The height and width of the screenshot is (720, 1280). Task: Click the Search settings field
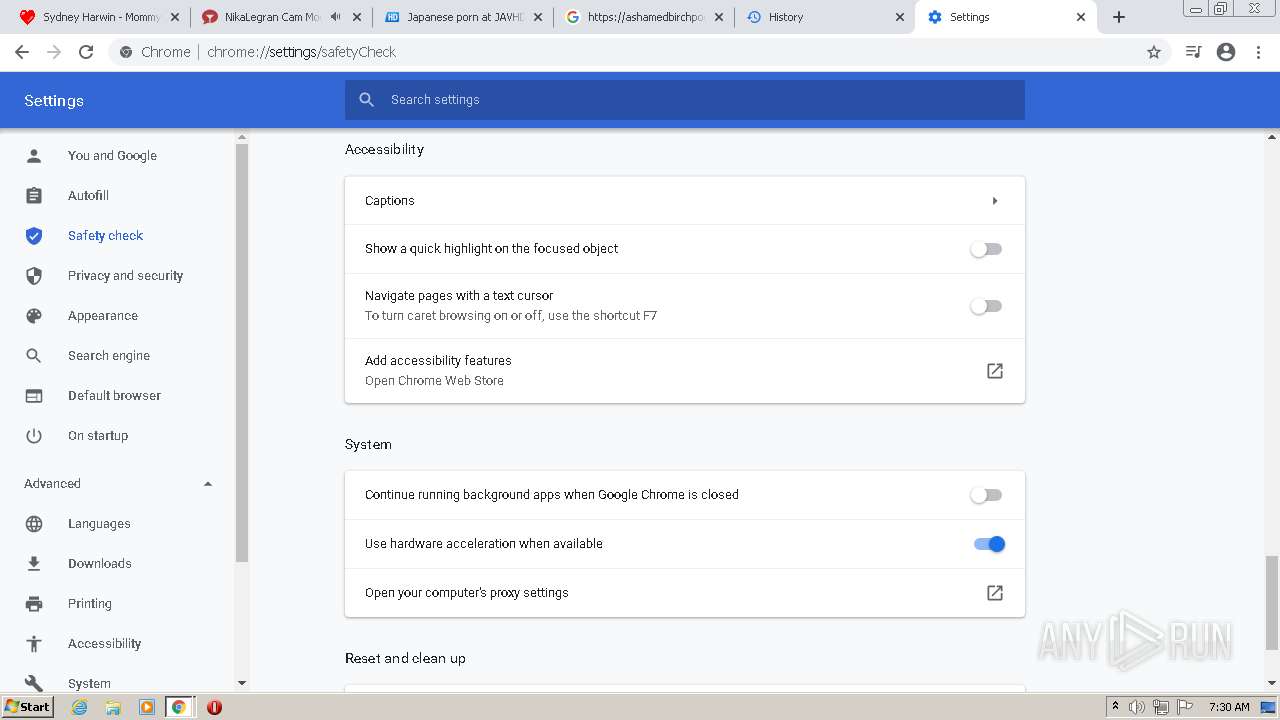pos(700,100)
